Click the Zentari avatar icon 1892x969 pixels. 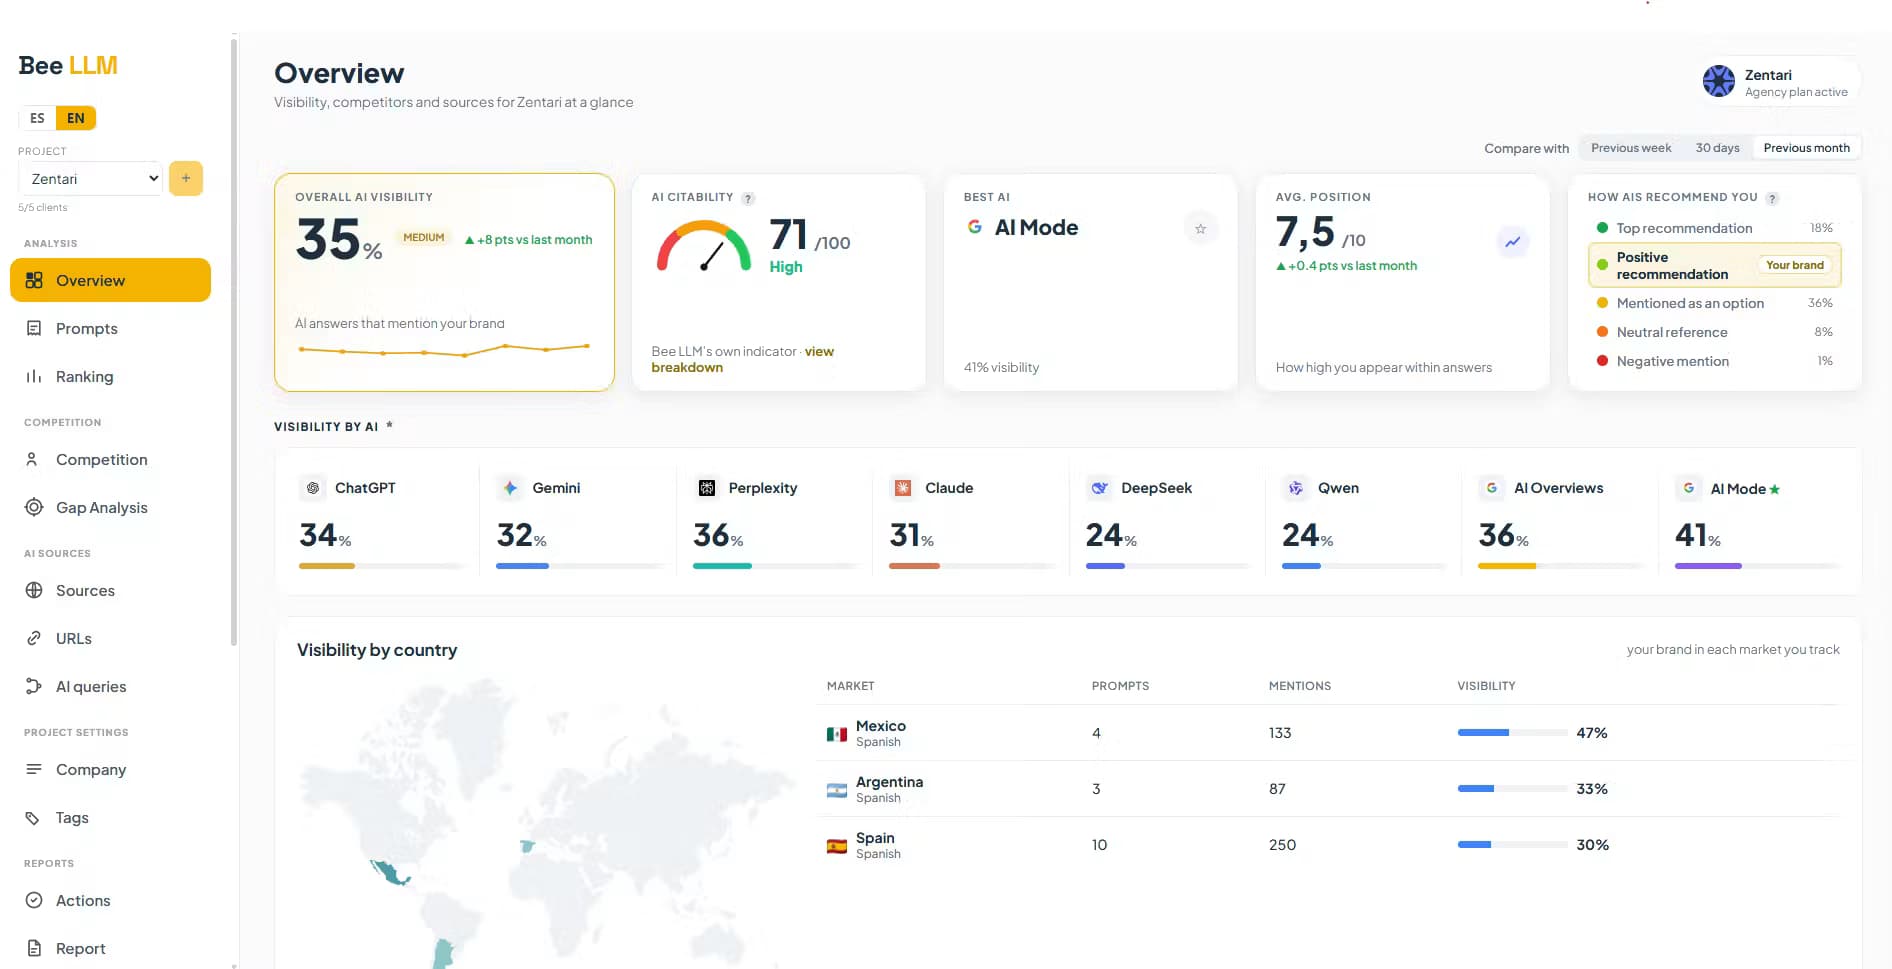1719,81
